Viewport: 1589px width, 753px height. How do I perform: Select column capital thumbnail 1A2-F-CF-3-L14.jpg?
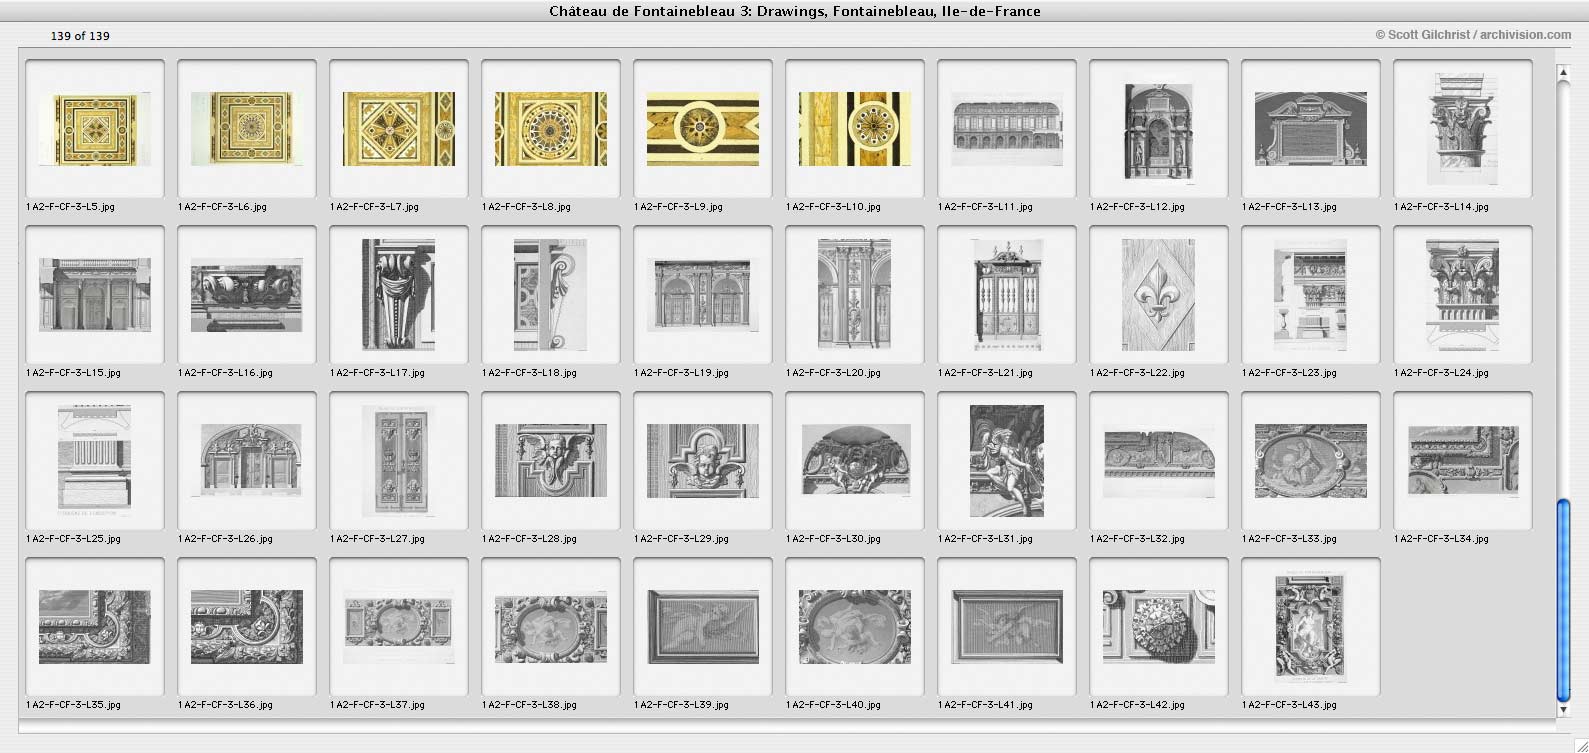coord(1463,130)
